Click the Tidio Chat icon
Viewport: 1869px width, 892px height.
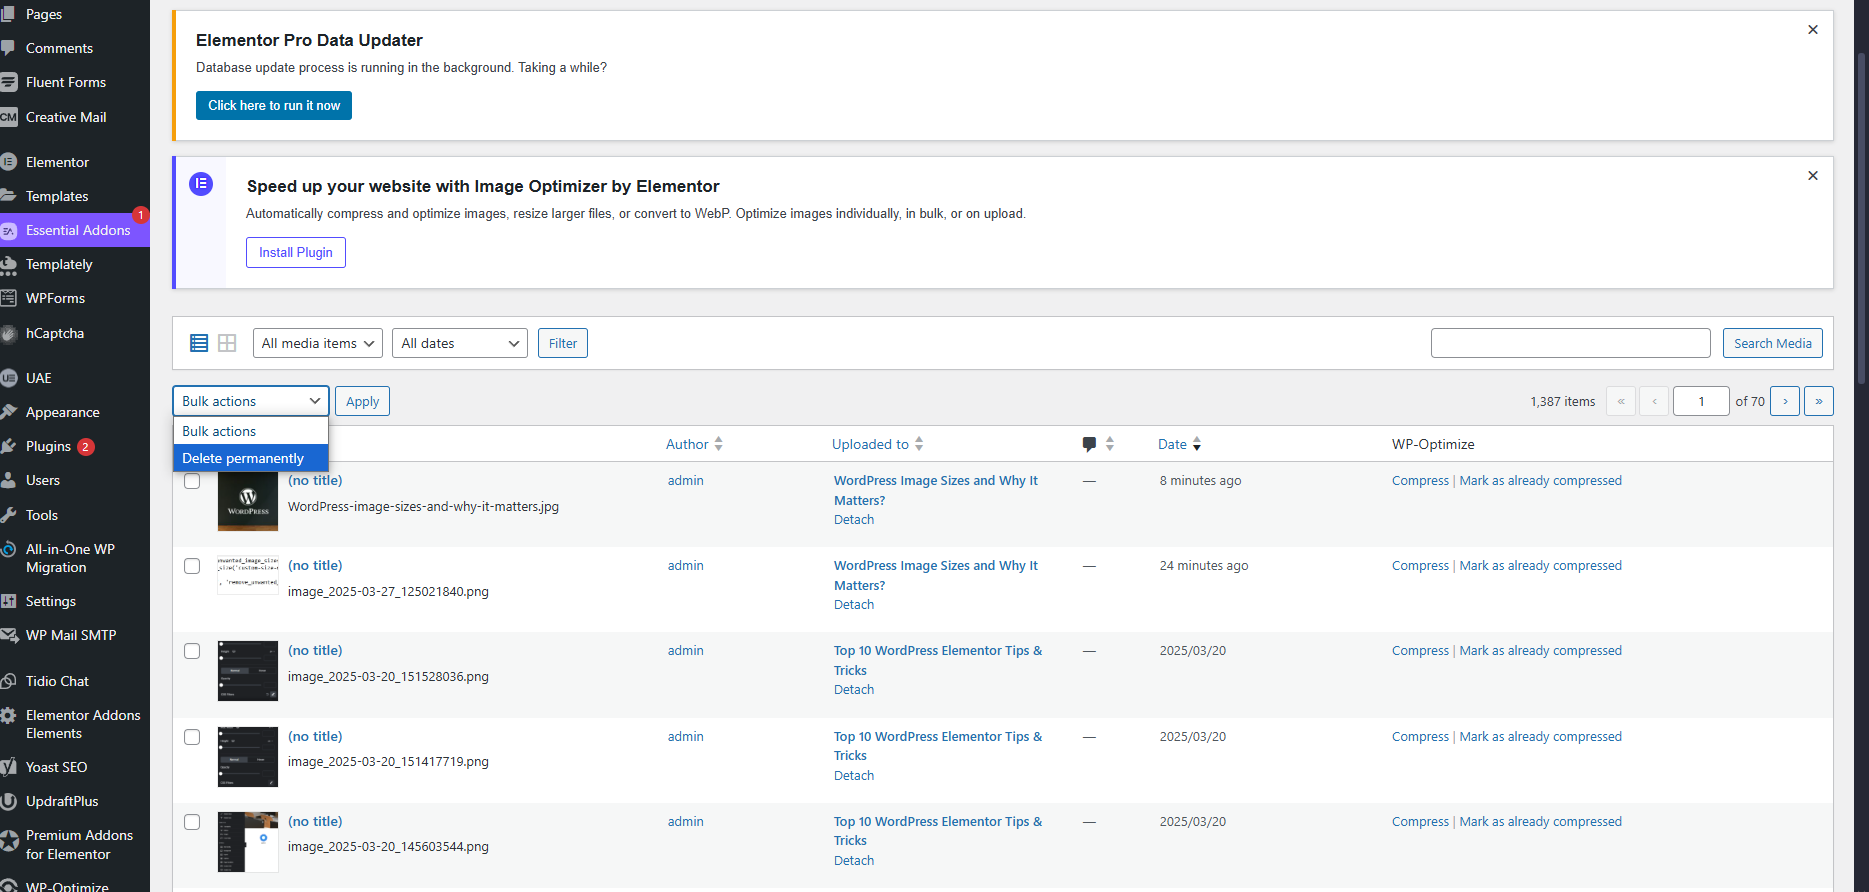point(8,681)
